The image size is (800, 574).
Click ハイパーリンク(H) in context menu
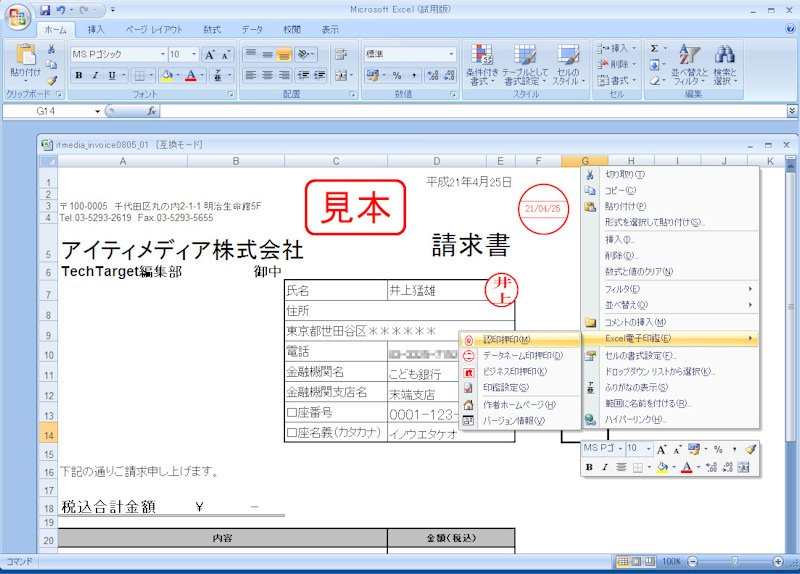pos(670,419)
